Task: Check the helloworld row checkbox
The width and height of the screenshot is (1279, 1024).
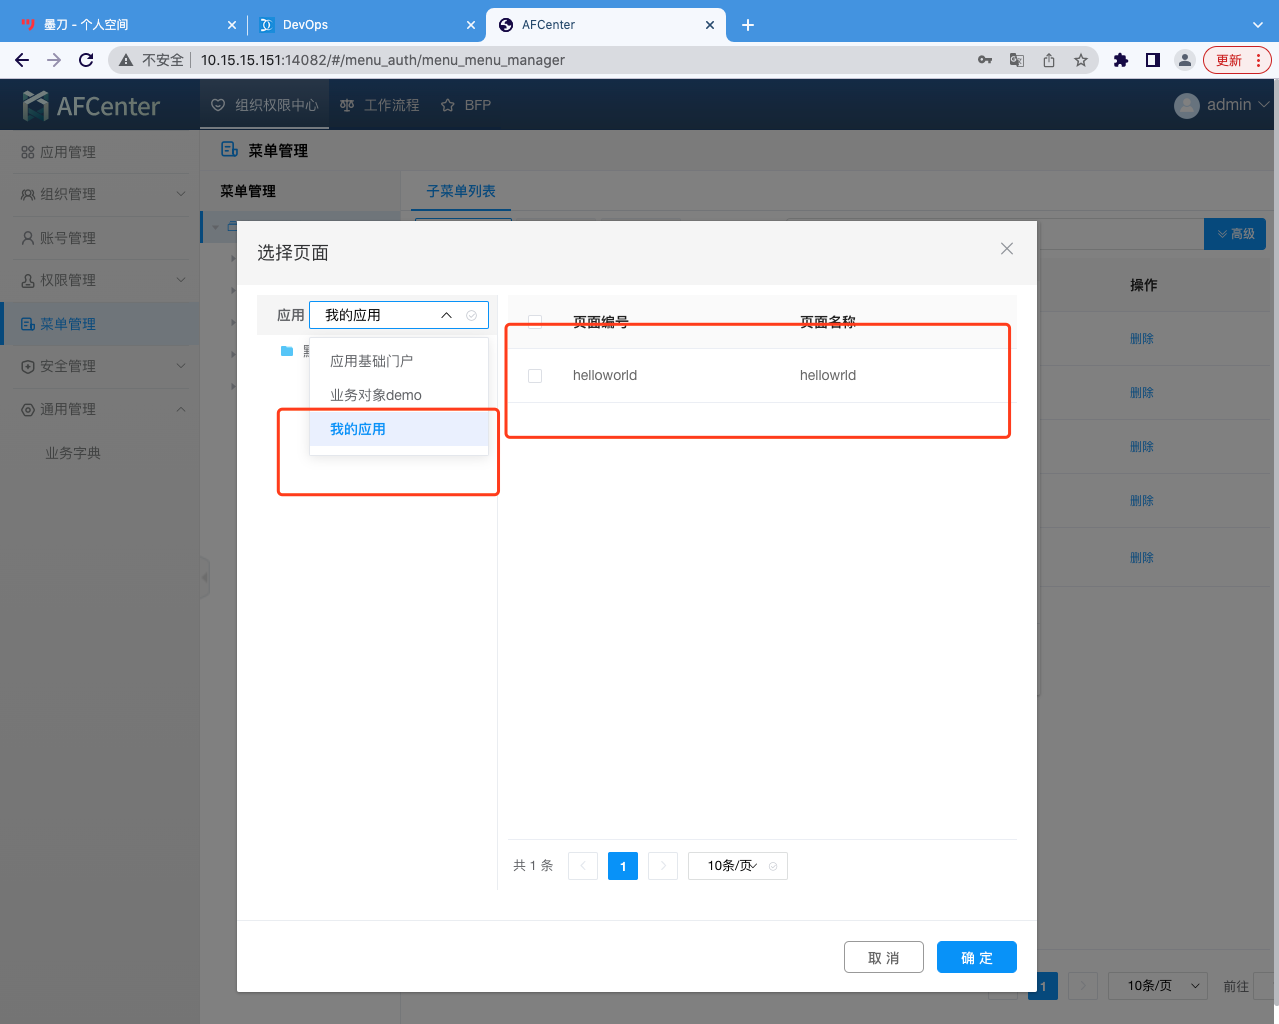Action: (535, 376)
